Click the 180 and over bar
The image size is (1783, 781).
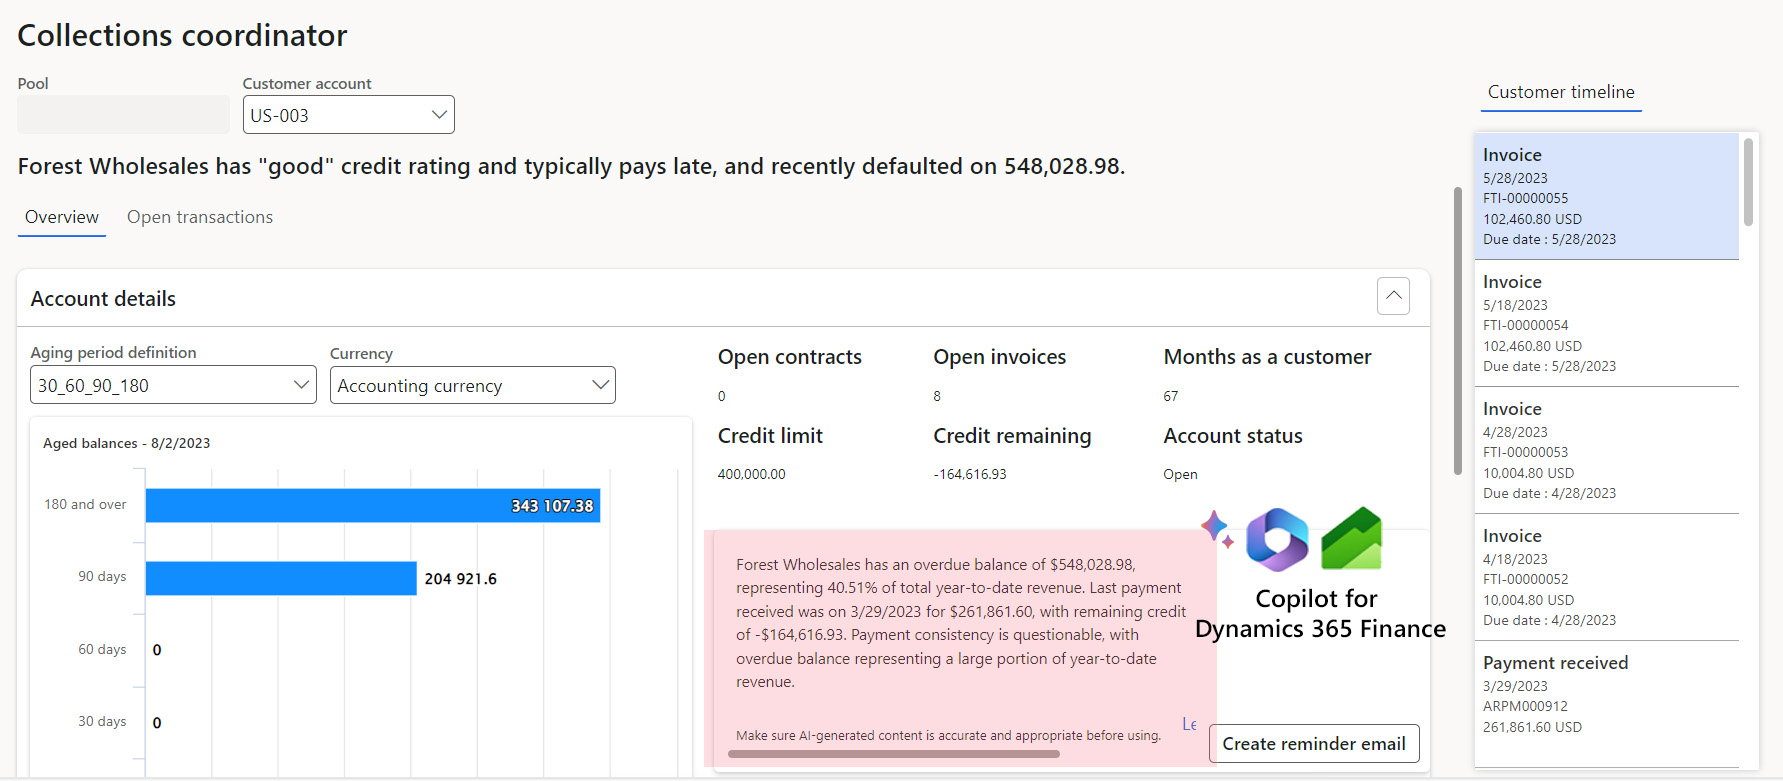point(373,505)
